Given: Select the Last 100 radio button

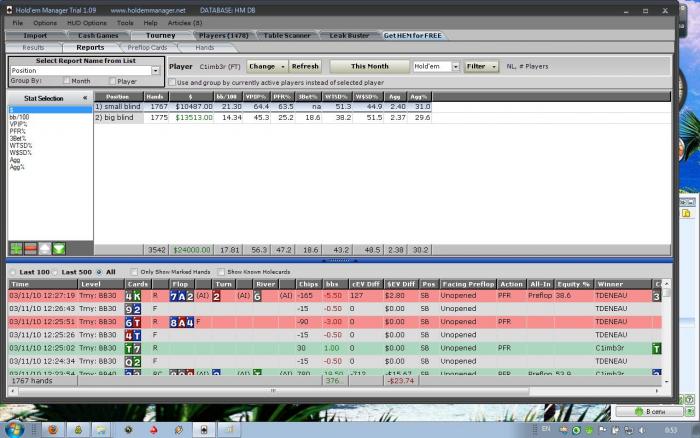Looking at the screenshot, I should [13, 272].
